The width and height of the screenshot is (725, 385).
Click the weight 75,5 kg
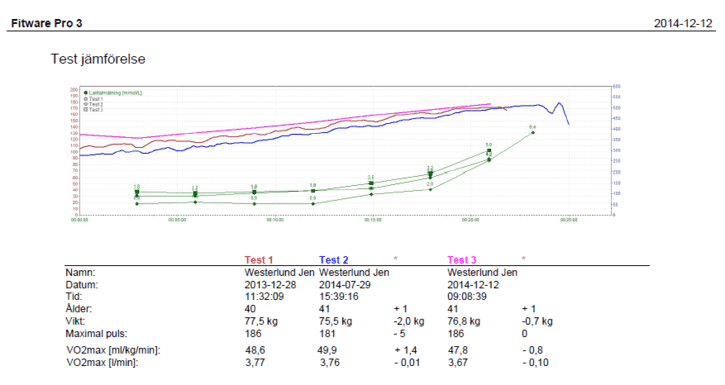click(x=336, y=321)
